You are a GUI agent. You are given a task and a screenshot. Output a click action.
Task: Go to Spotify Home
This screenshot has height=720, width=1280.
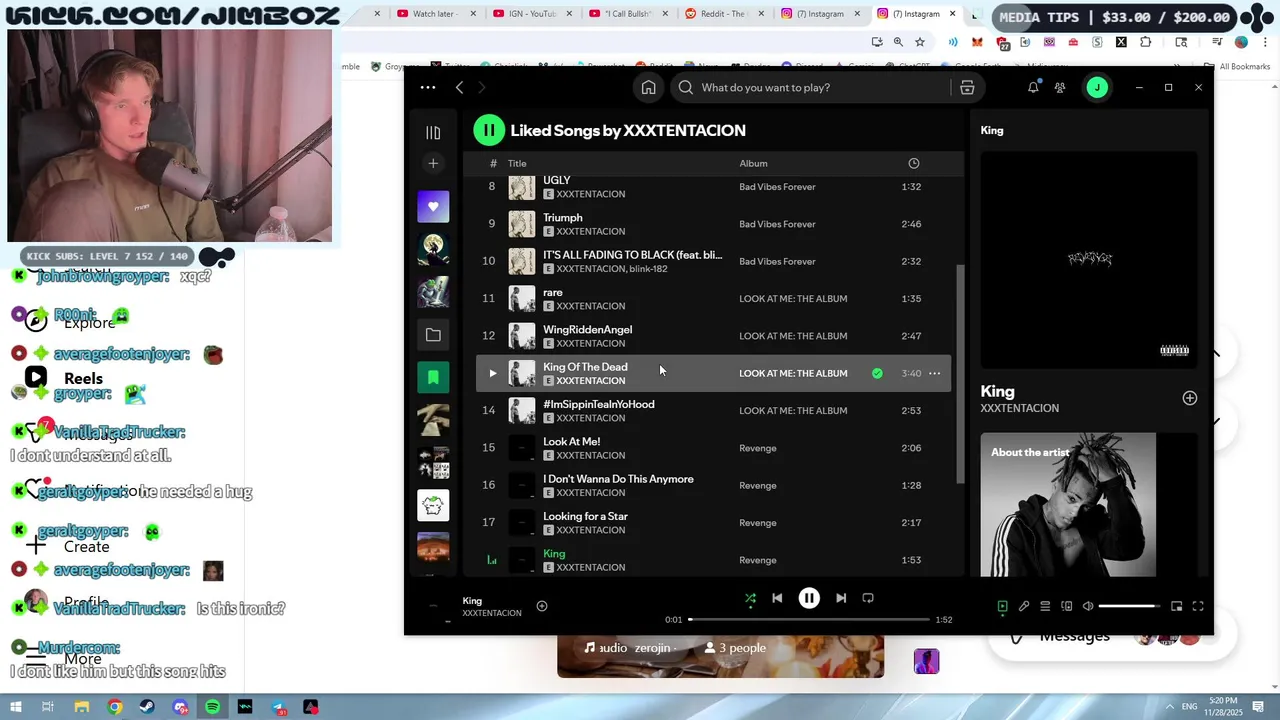click(x=649, y=88)
